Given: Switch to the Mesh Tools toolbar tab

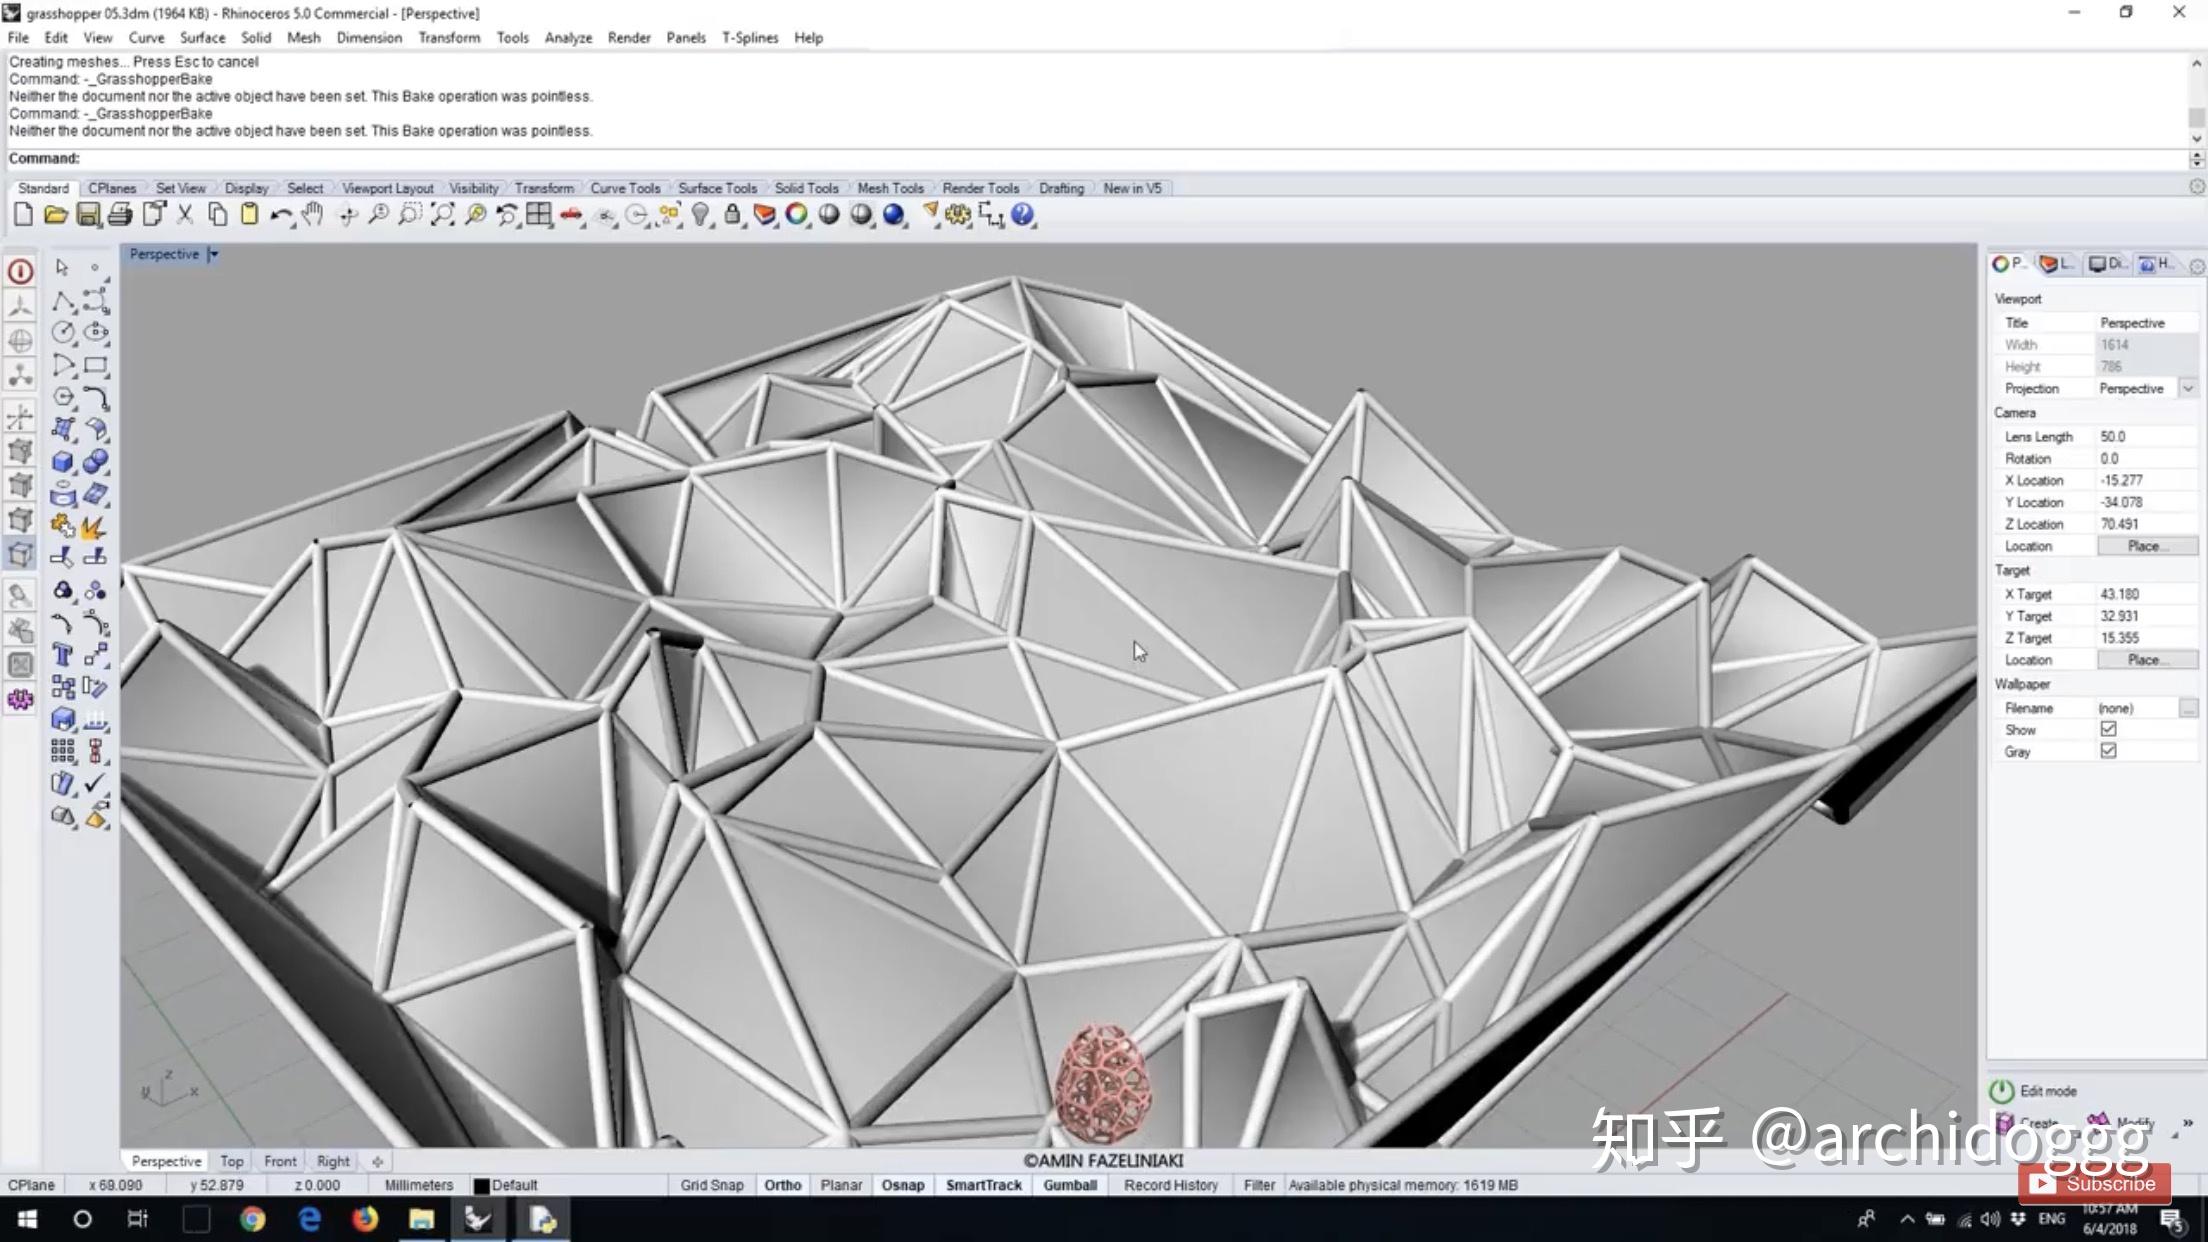Looking at the screenshot, I should pyautogui.click(x=890, y=188).
